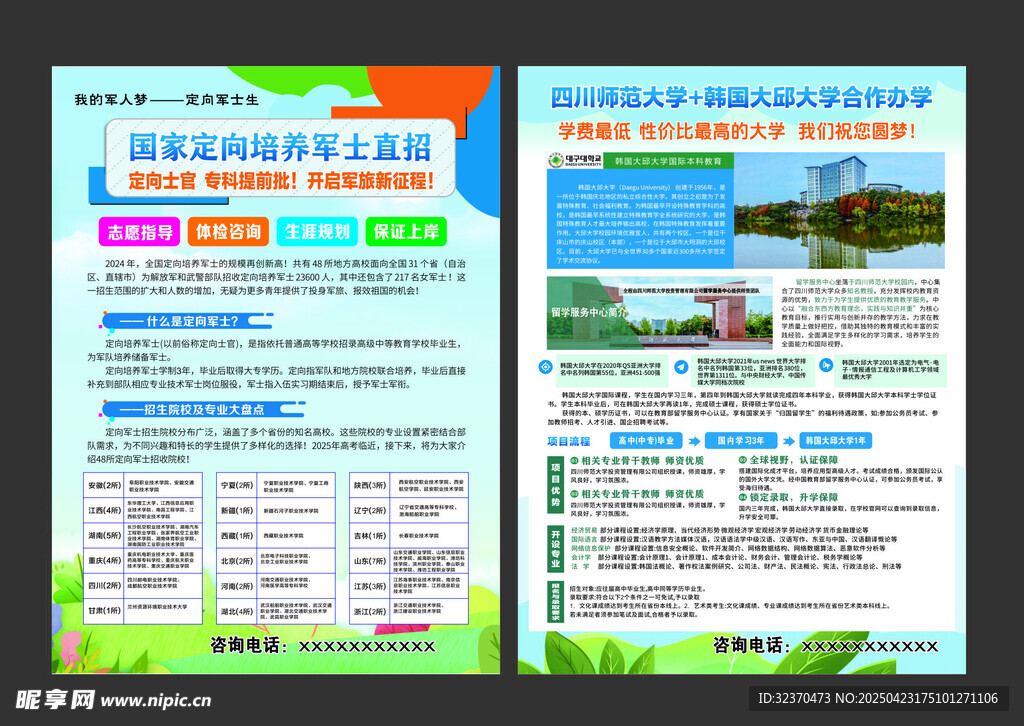Image resolution: width=1024 pixels, height=726 pixels.
Task: Click 咨询电话 on the military recruitment flyer
Action: [249, 645]
